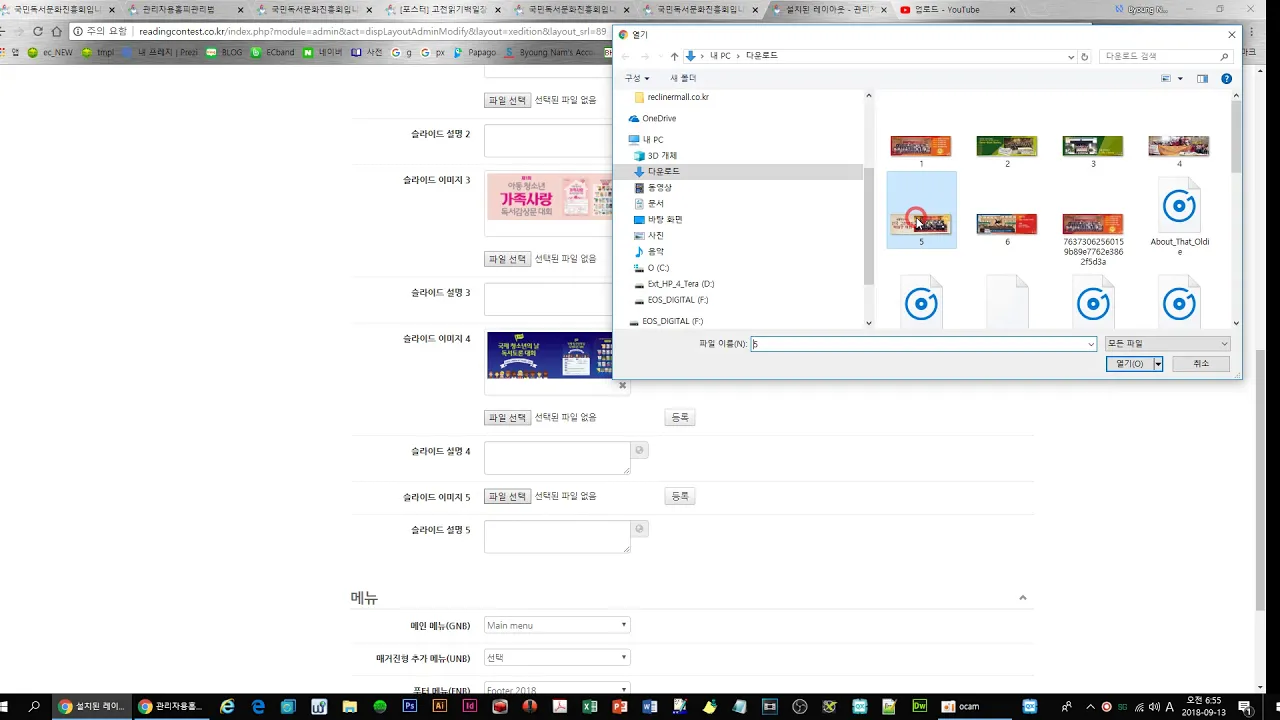1280x720 pixels.
Task: Click 등록 button for slide image 4
Action: pyautogui.click(x=680, y=418)
